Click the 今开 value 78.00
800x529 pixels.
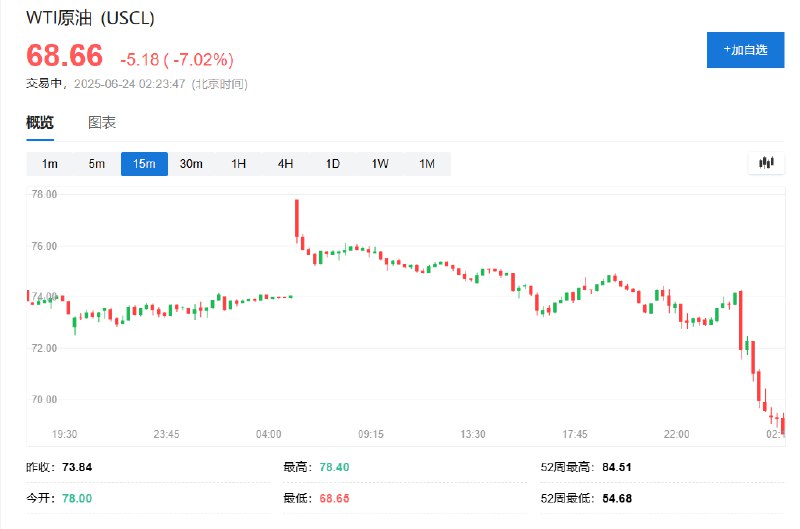point(77,498)
